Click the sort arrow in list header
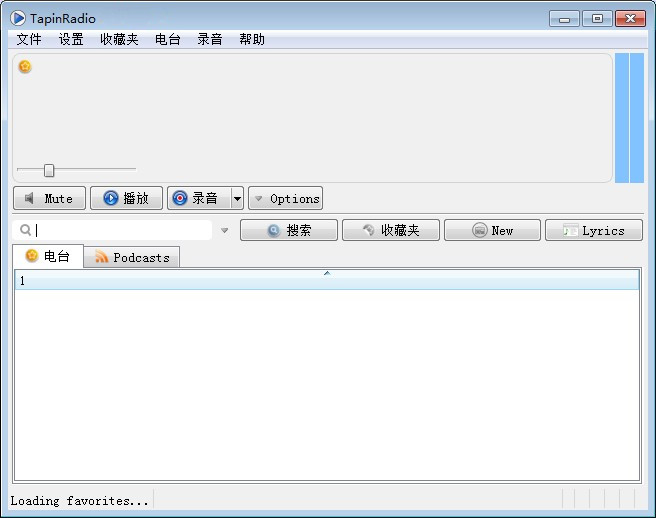 click(327, 273)
